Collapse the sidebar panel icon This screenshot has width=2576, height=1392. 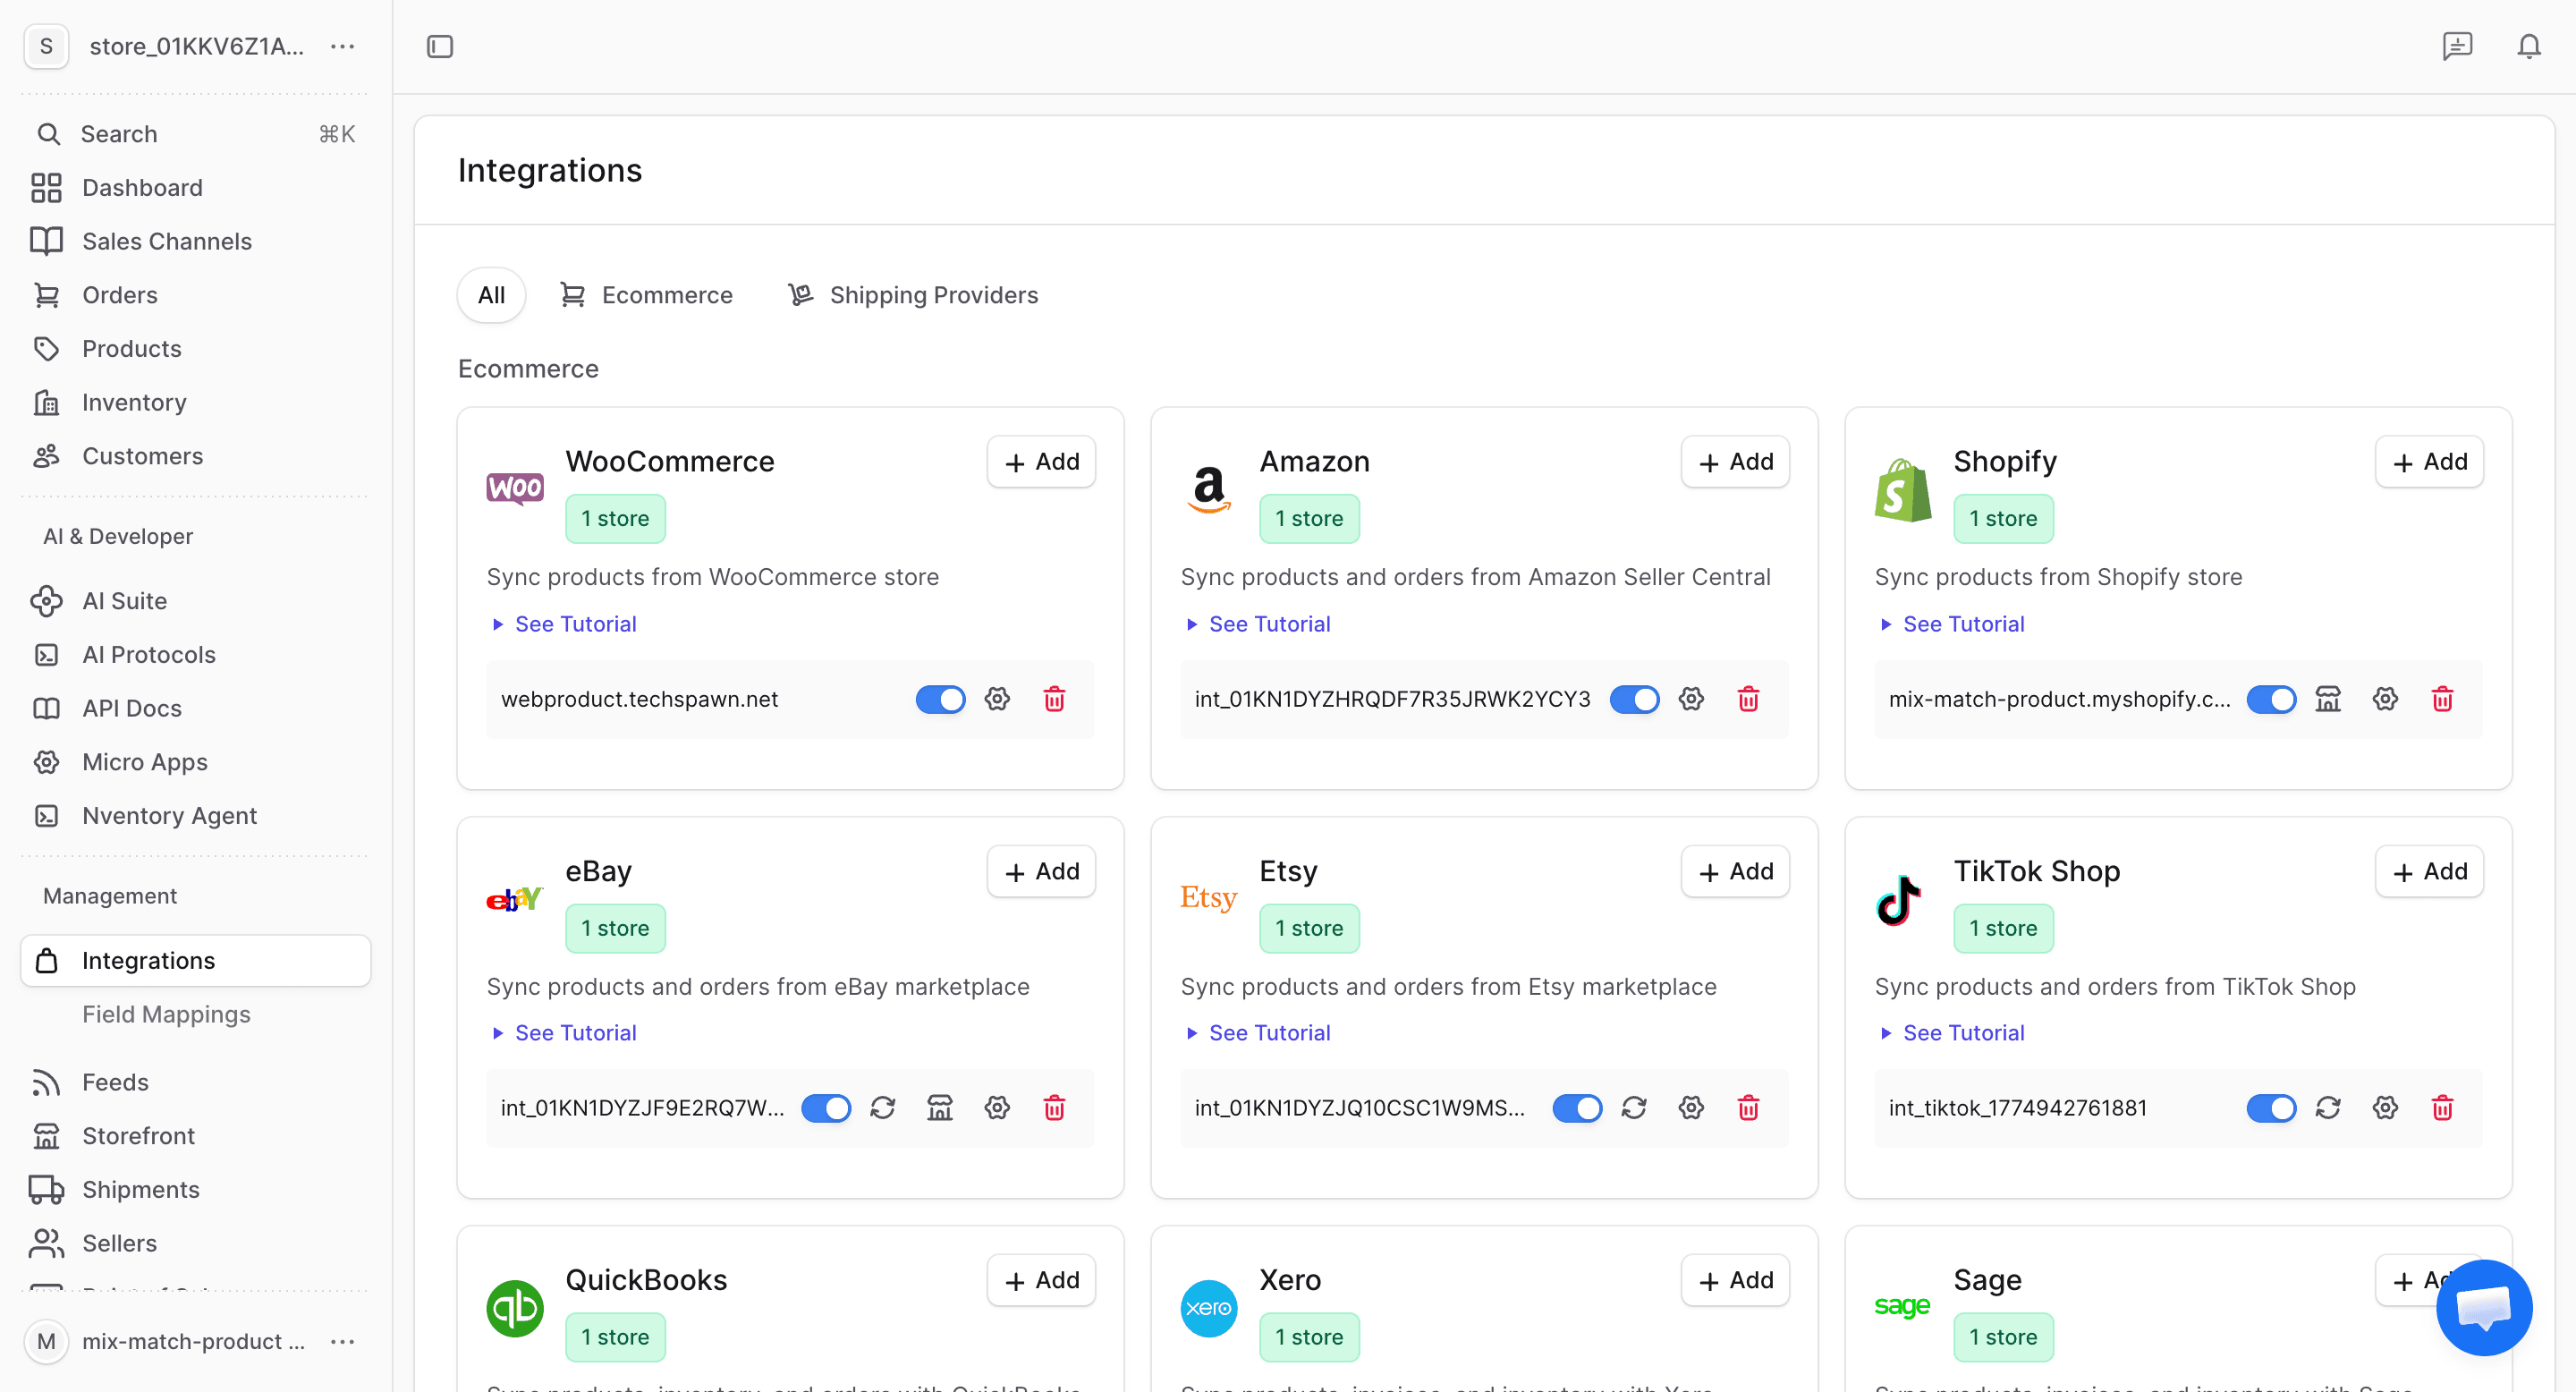[x=440, y=47]
